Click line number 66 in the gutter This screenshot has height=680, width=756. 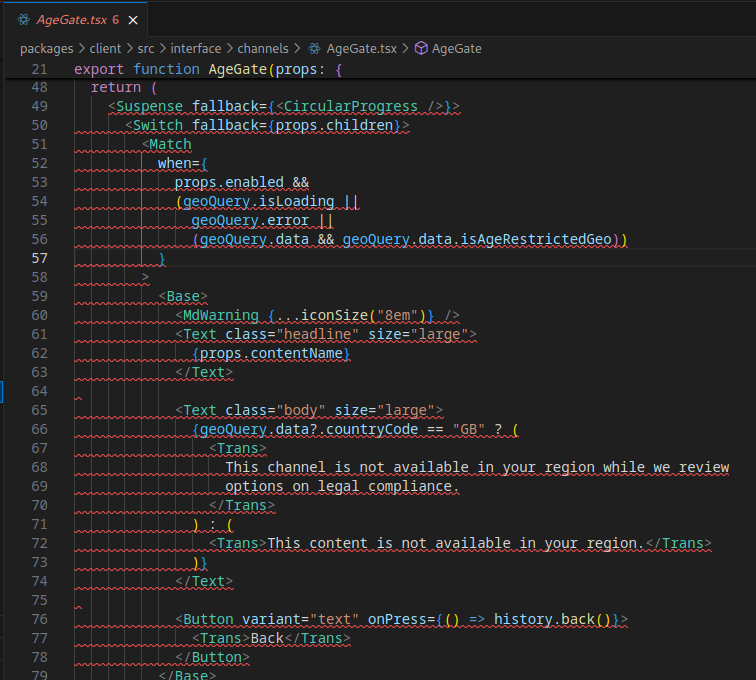[39, 429]
